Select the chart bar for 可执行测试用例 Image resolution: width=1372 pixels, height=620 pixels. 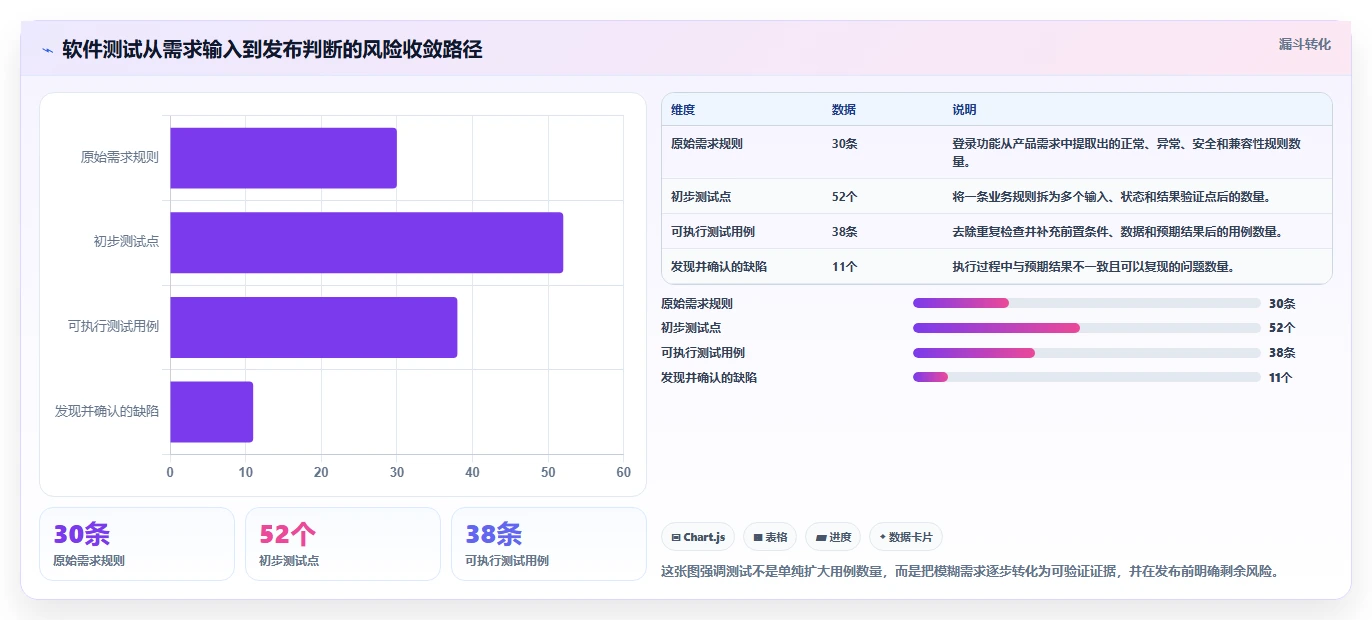tap(313, 327)
